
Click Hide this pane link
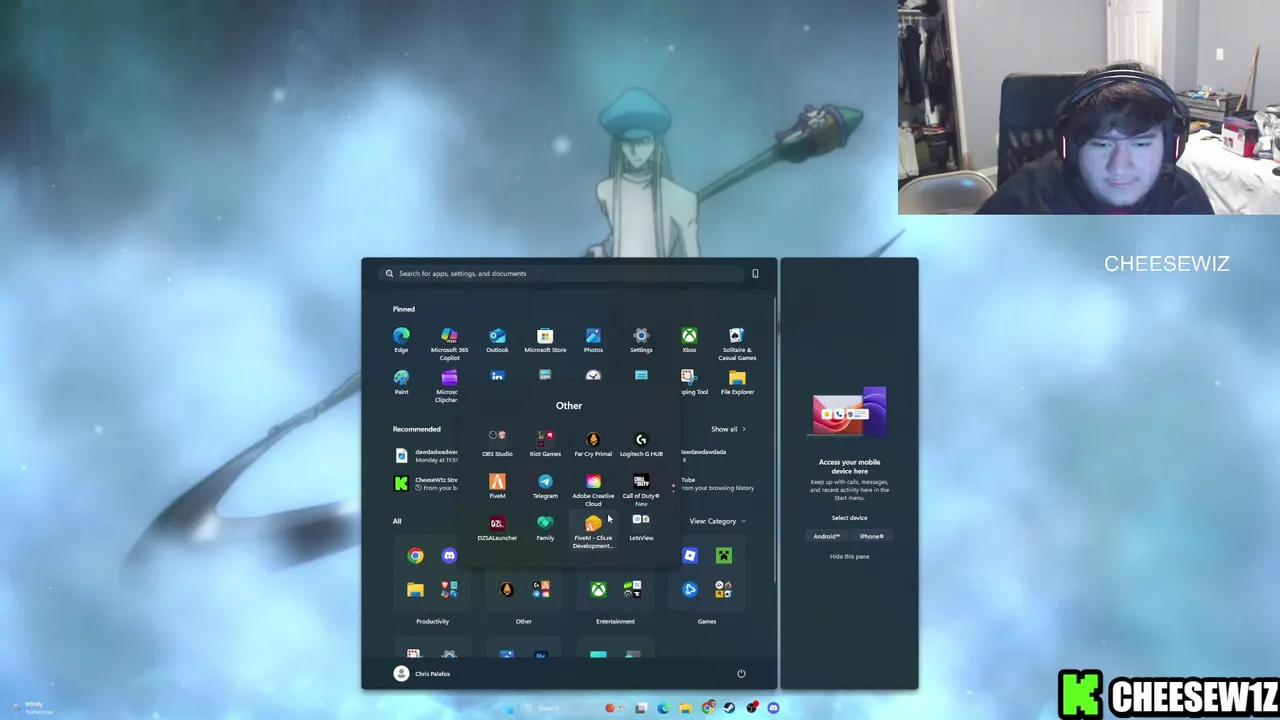[849, 557]
